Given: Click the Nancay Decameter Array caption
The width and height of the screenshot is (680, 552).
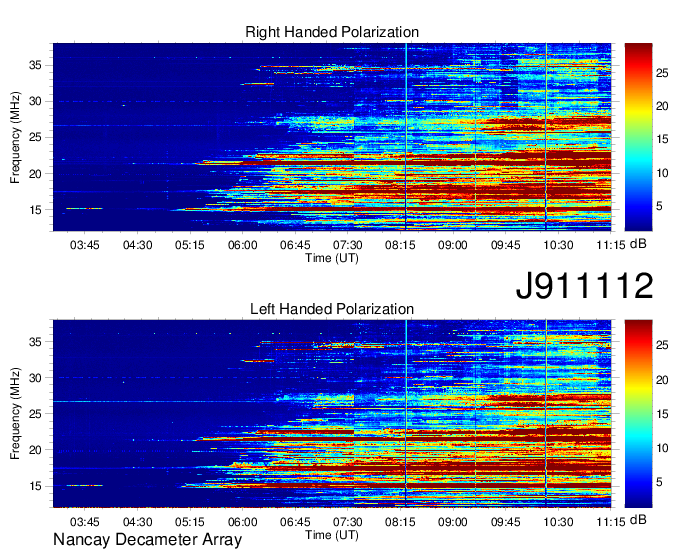Looking at the screenshot, I should [x=147, y=540].
